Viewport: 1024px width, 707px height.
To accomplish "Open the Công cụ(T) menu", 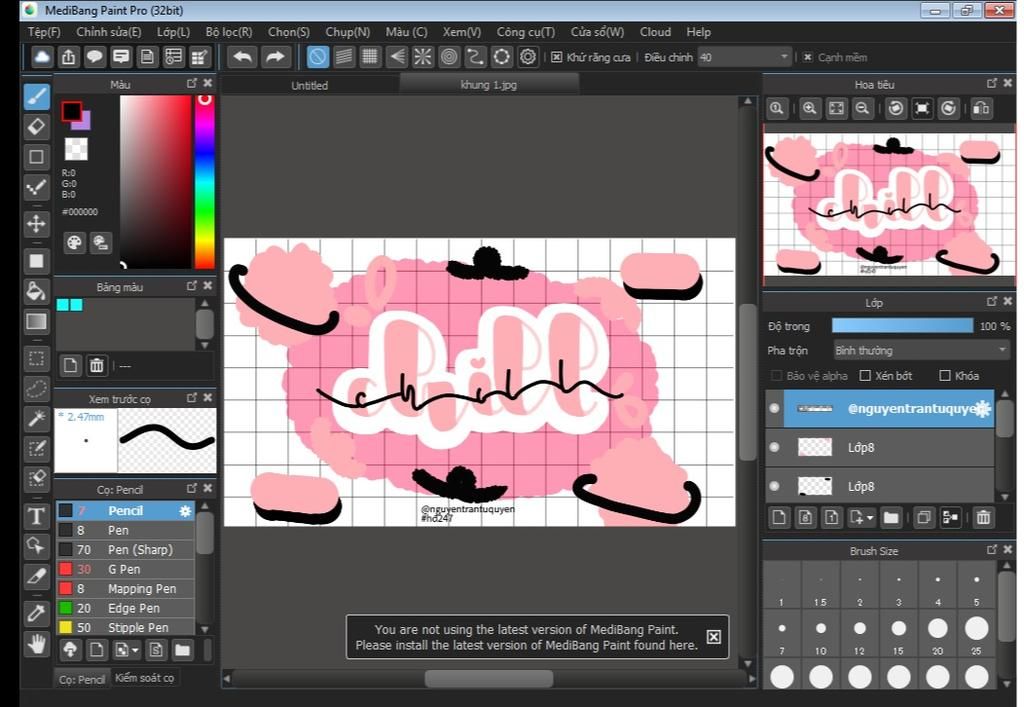I will tap(526, 32).
